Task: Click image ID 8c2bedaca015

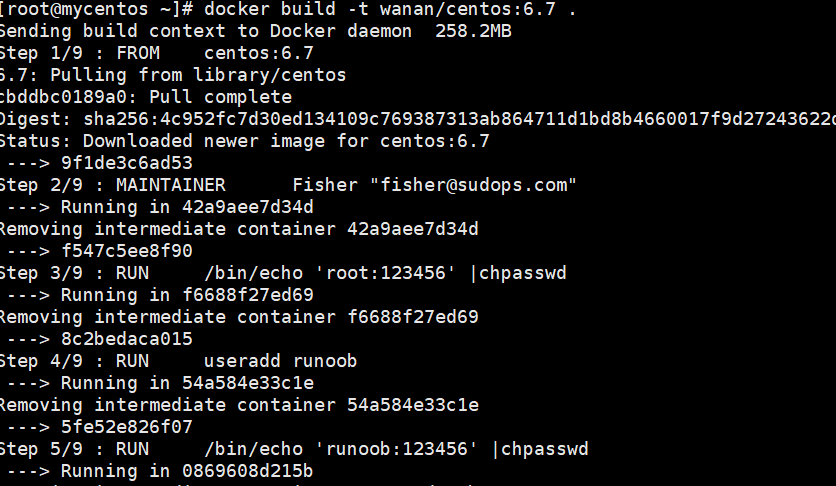Action: (127, 338)
